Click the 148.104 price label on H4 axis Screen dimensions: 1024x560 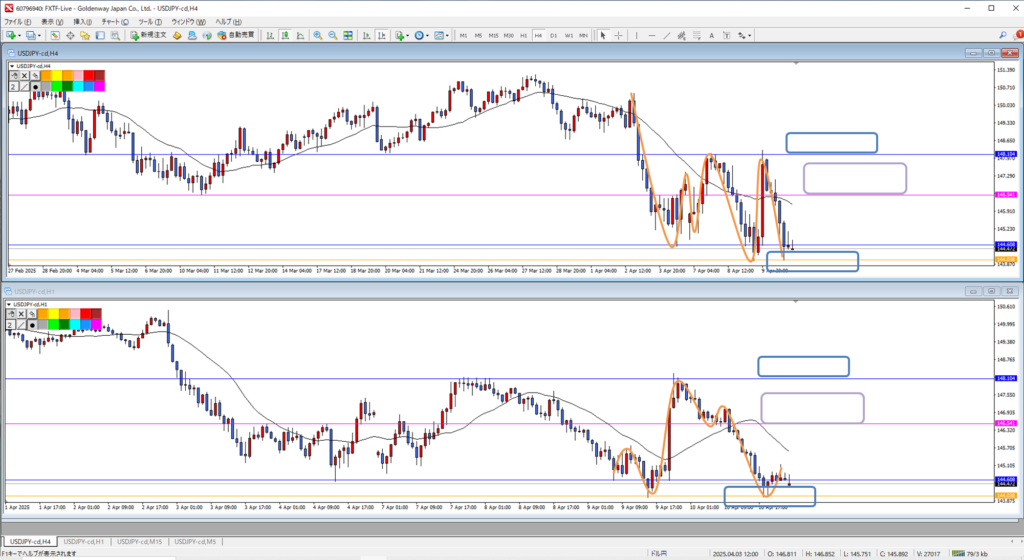(1004, 154)
